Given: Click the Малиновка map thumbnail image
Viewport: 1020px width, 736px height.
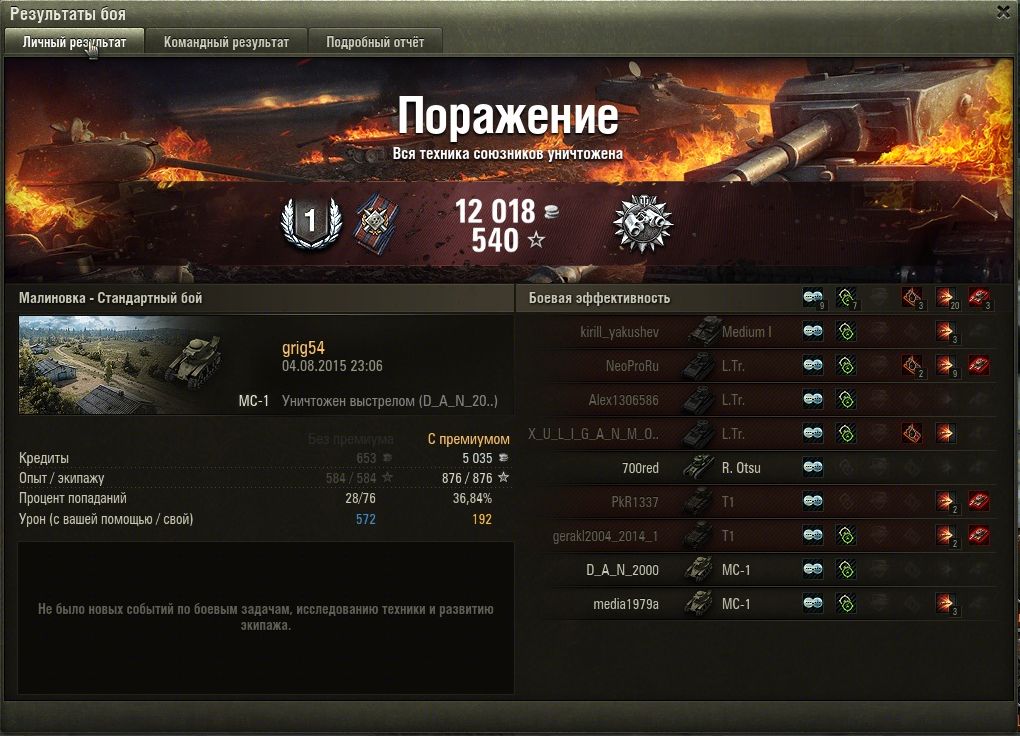Looking at the screenshot, I should pos(120,365).
